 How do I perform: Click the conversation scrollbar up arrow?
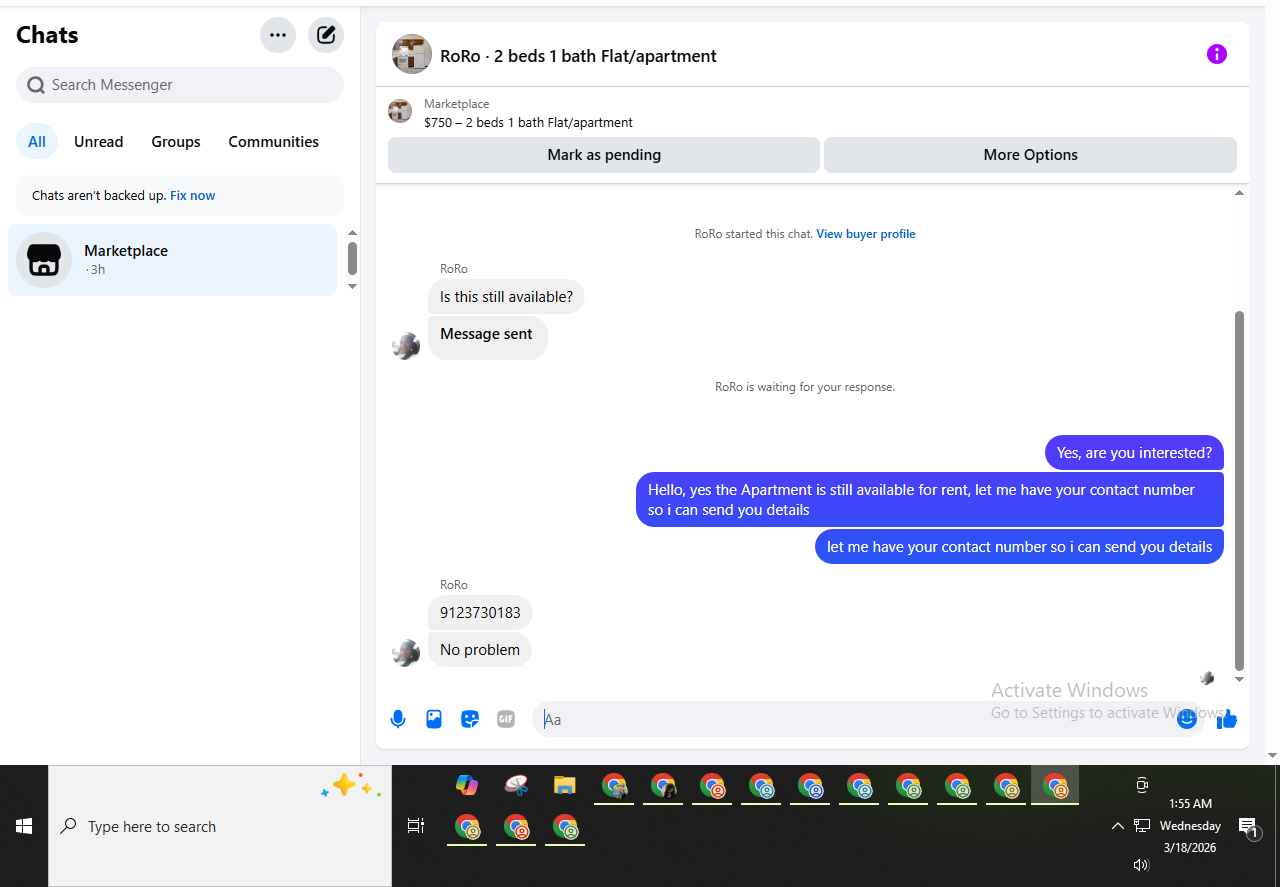pyautogui.click(x=1240, y=192)
